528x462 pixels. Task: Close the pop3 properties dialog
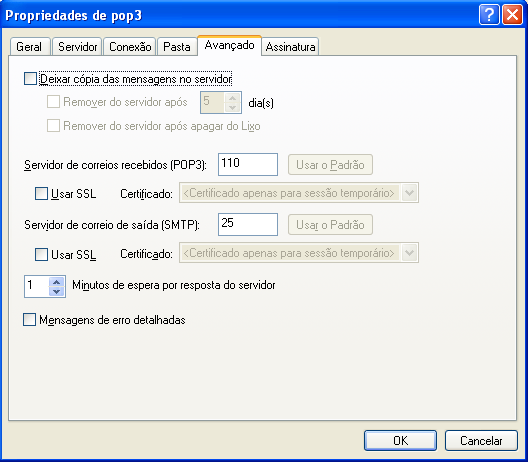pos(512,15)
